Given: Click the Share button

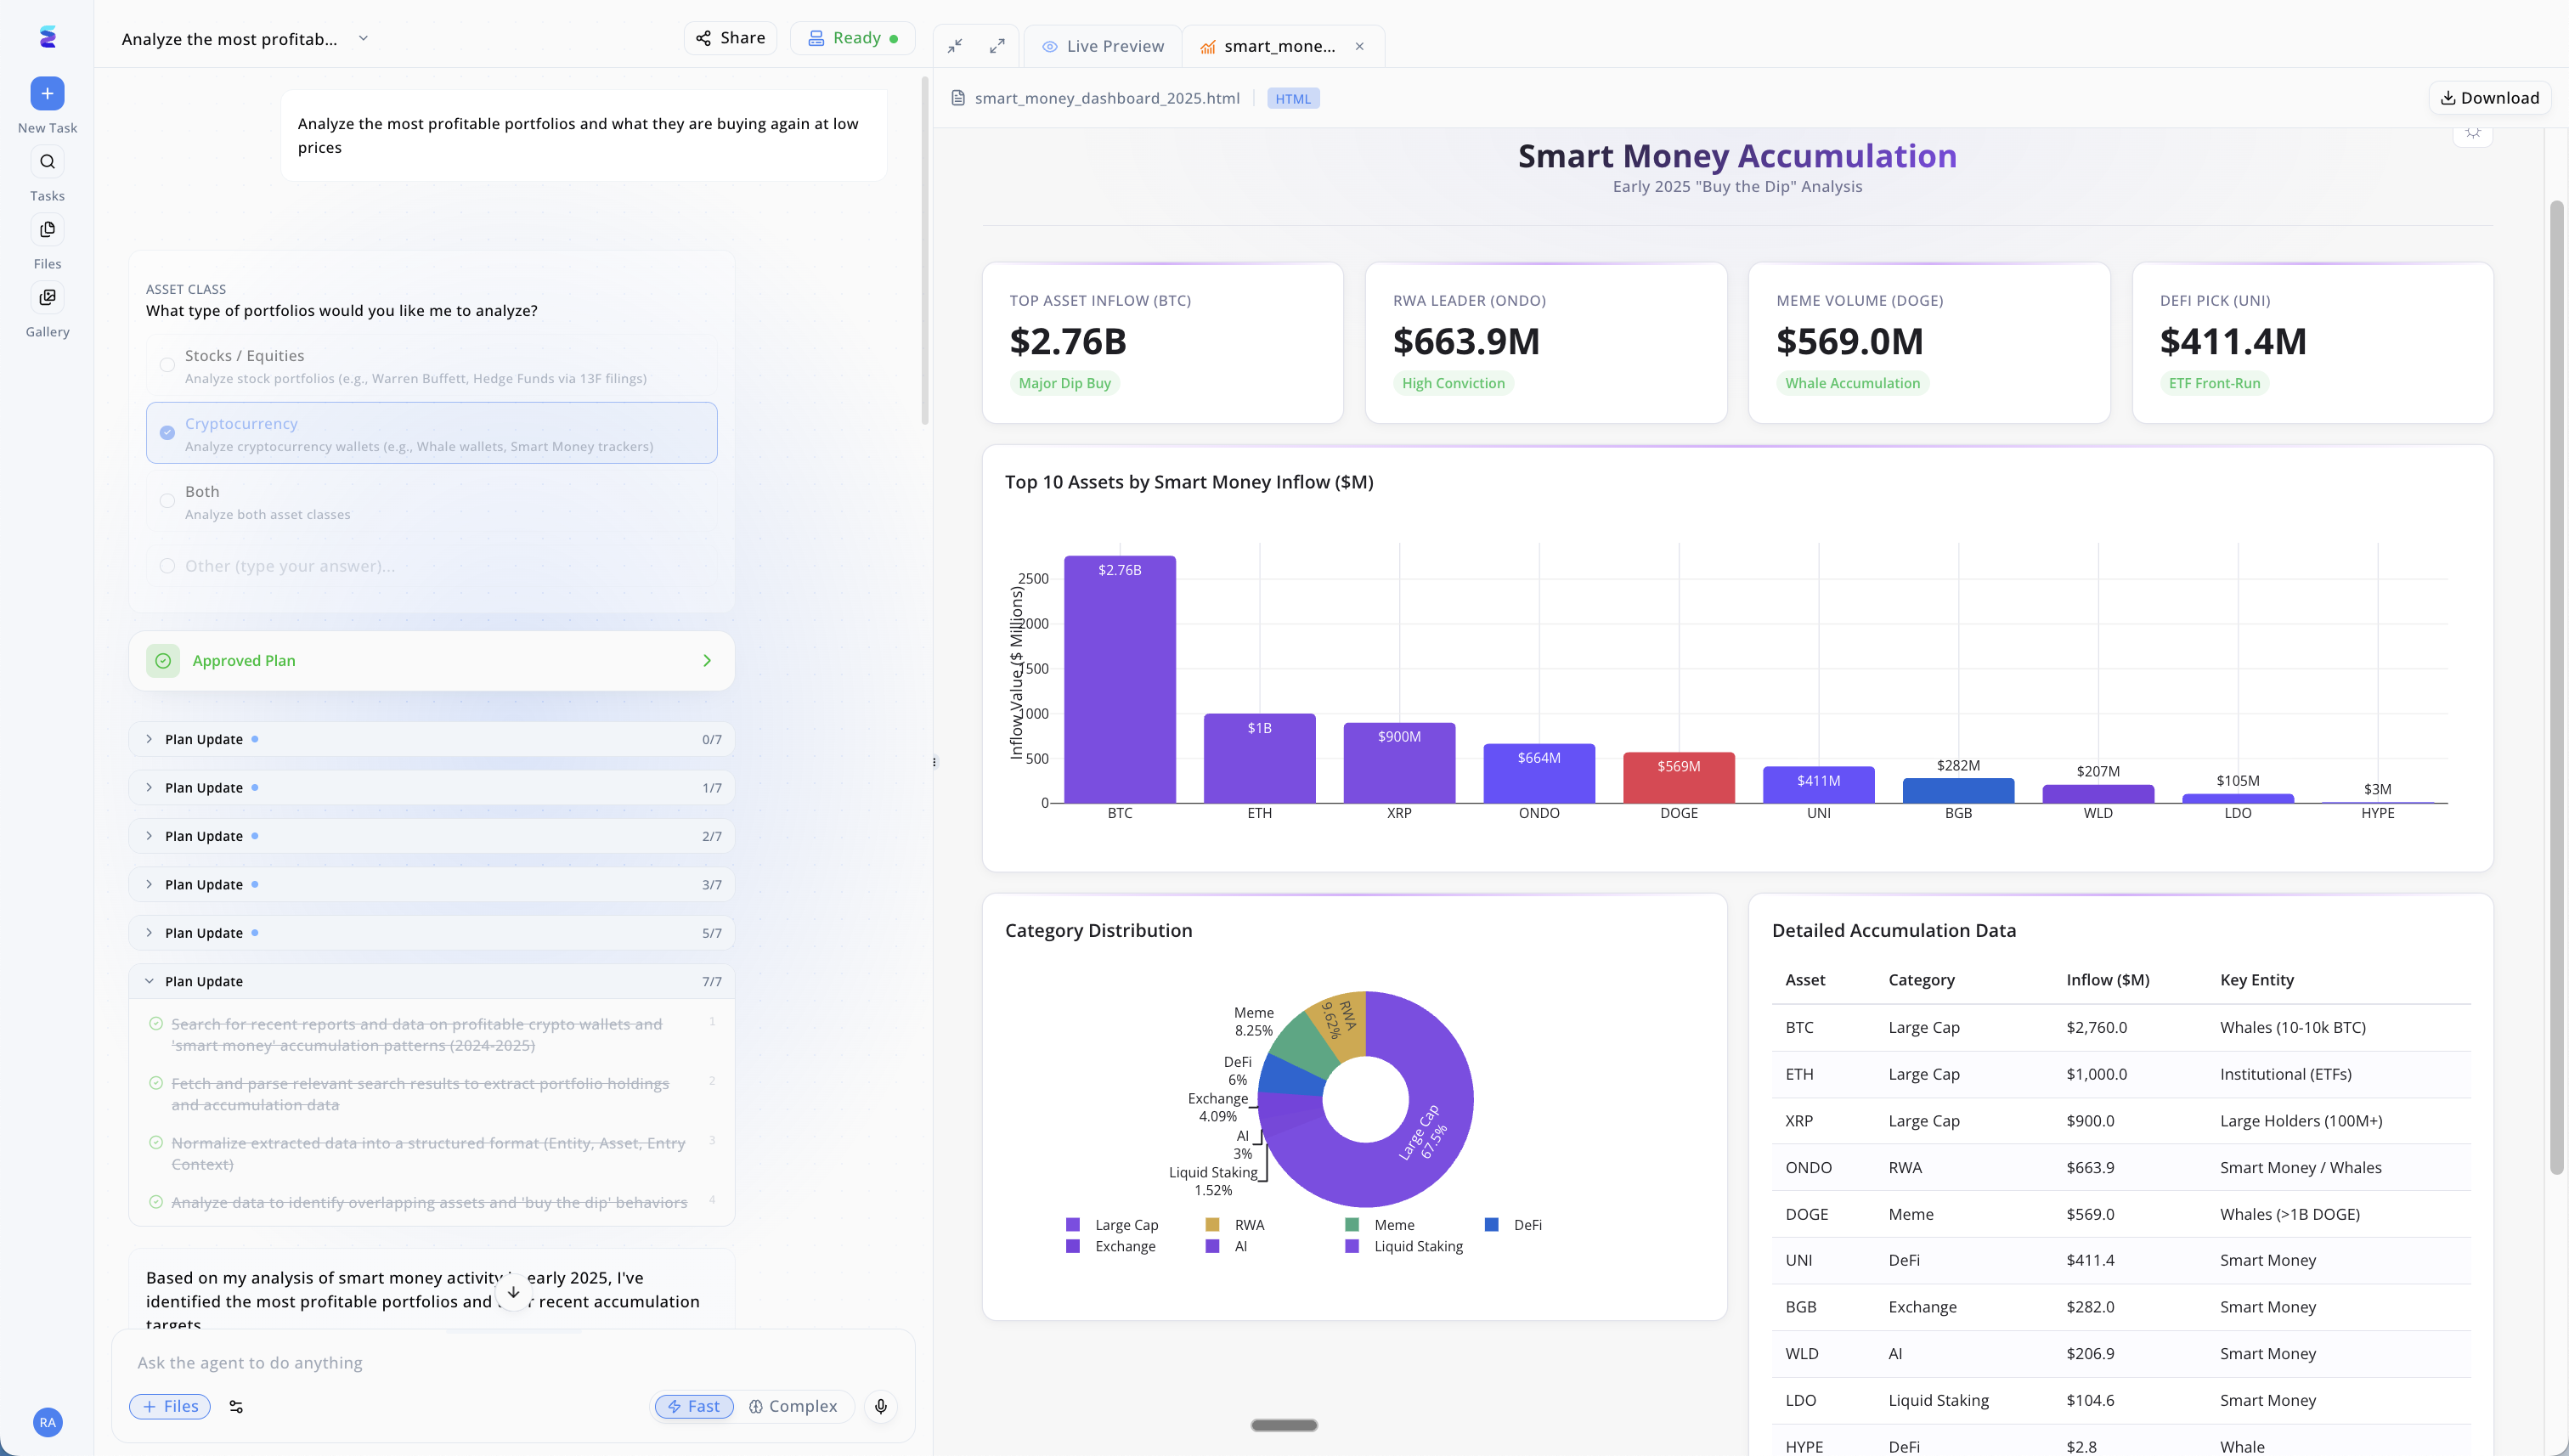Looking at the screenshot, I should pos(730,38).
